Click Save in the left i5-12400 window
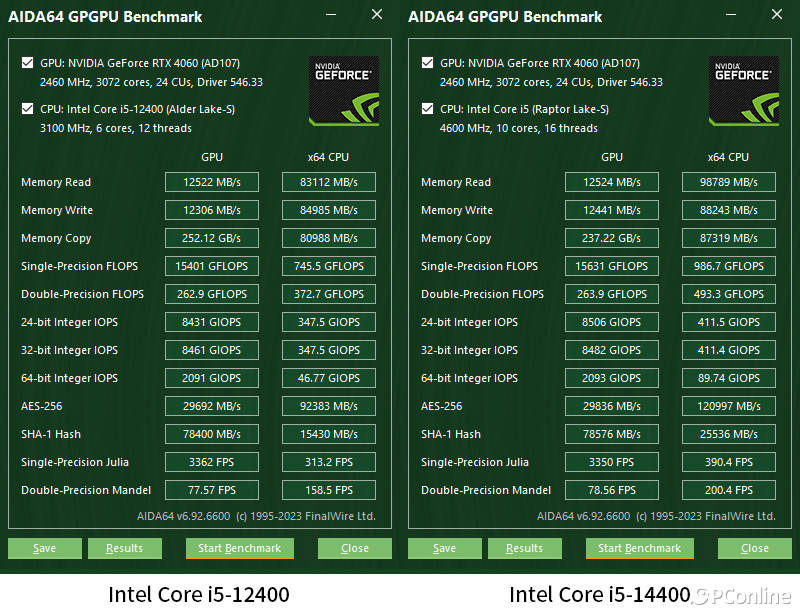This screenshot has width=800, height=613. coord(44,548)
